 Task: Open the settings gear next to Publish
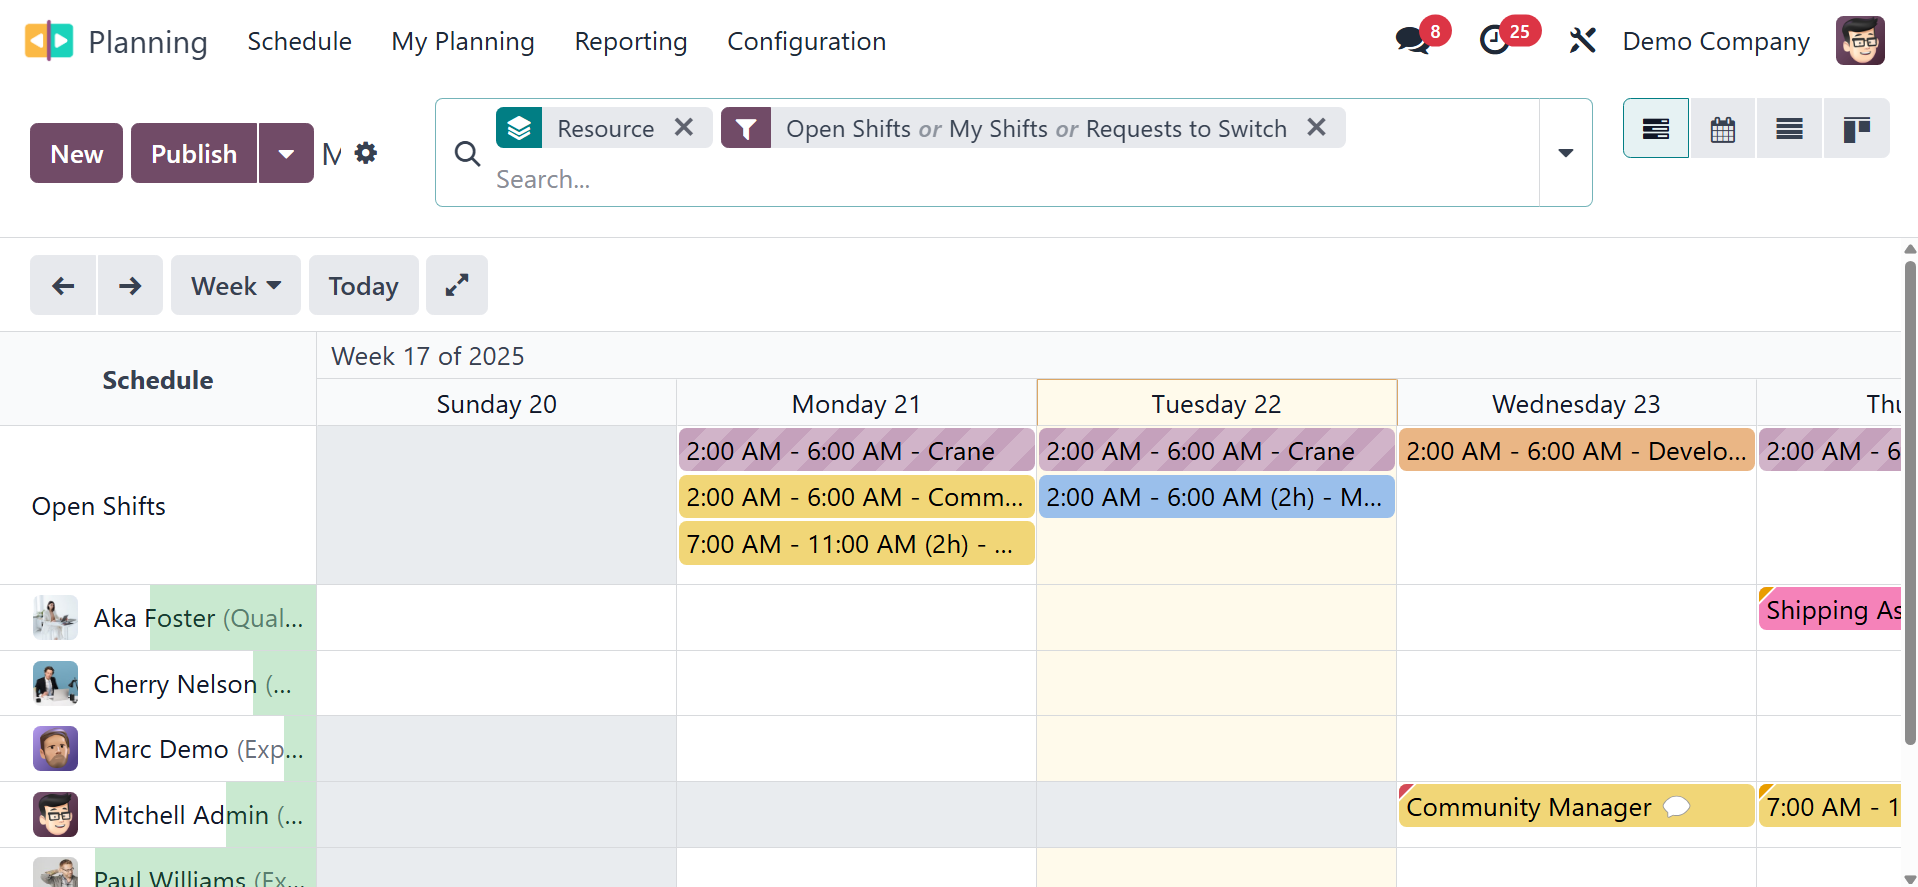point(366,153)
